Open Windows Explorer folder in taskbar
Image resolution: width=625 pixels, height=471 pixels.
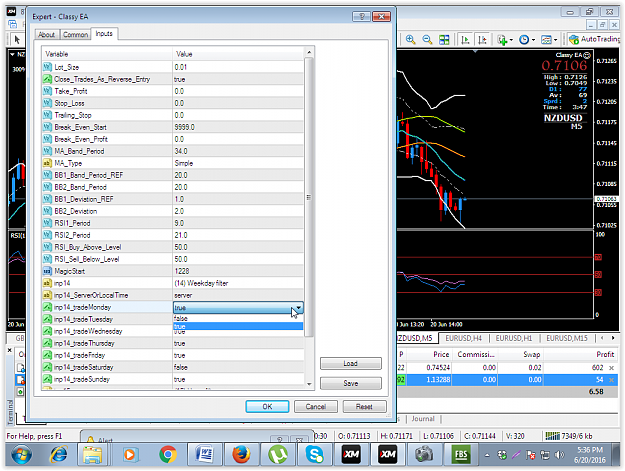92,454
